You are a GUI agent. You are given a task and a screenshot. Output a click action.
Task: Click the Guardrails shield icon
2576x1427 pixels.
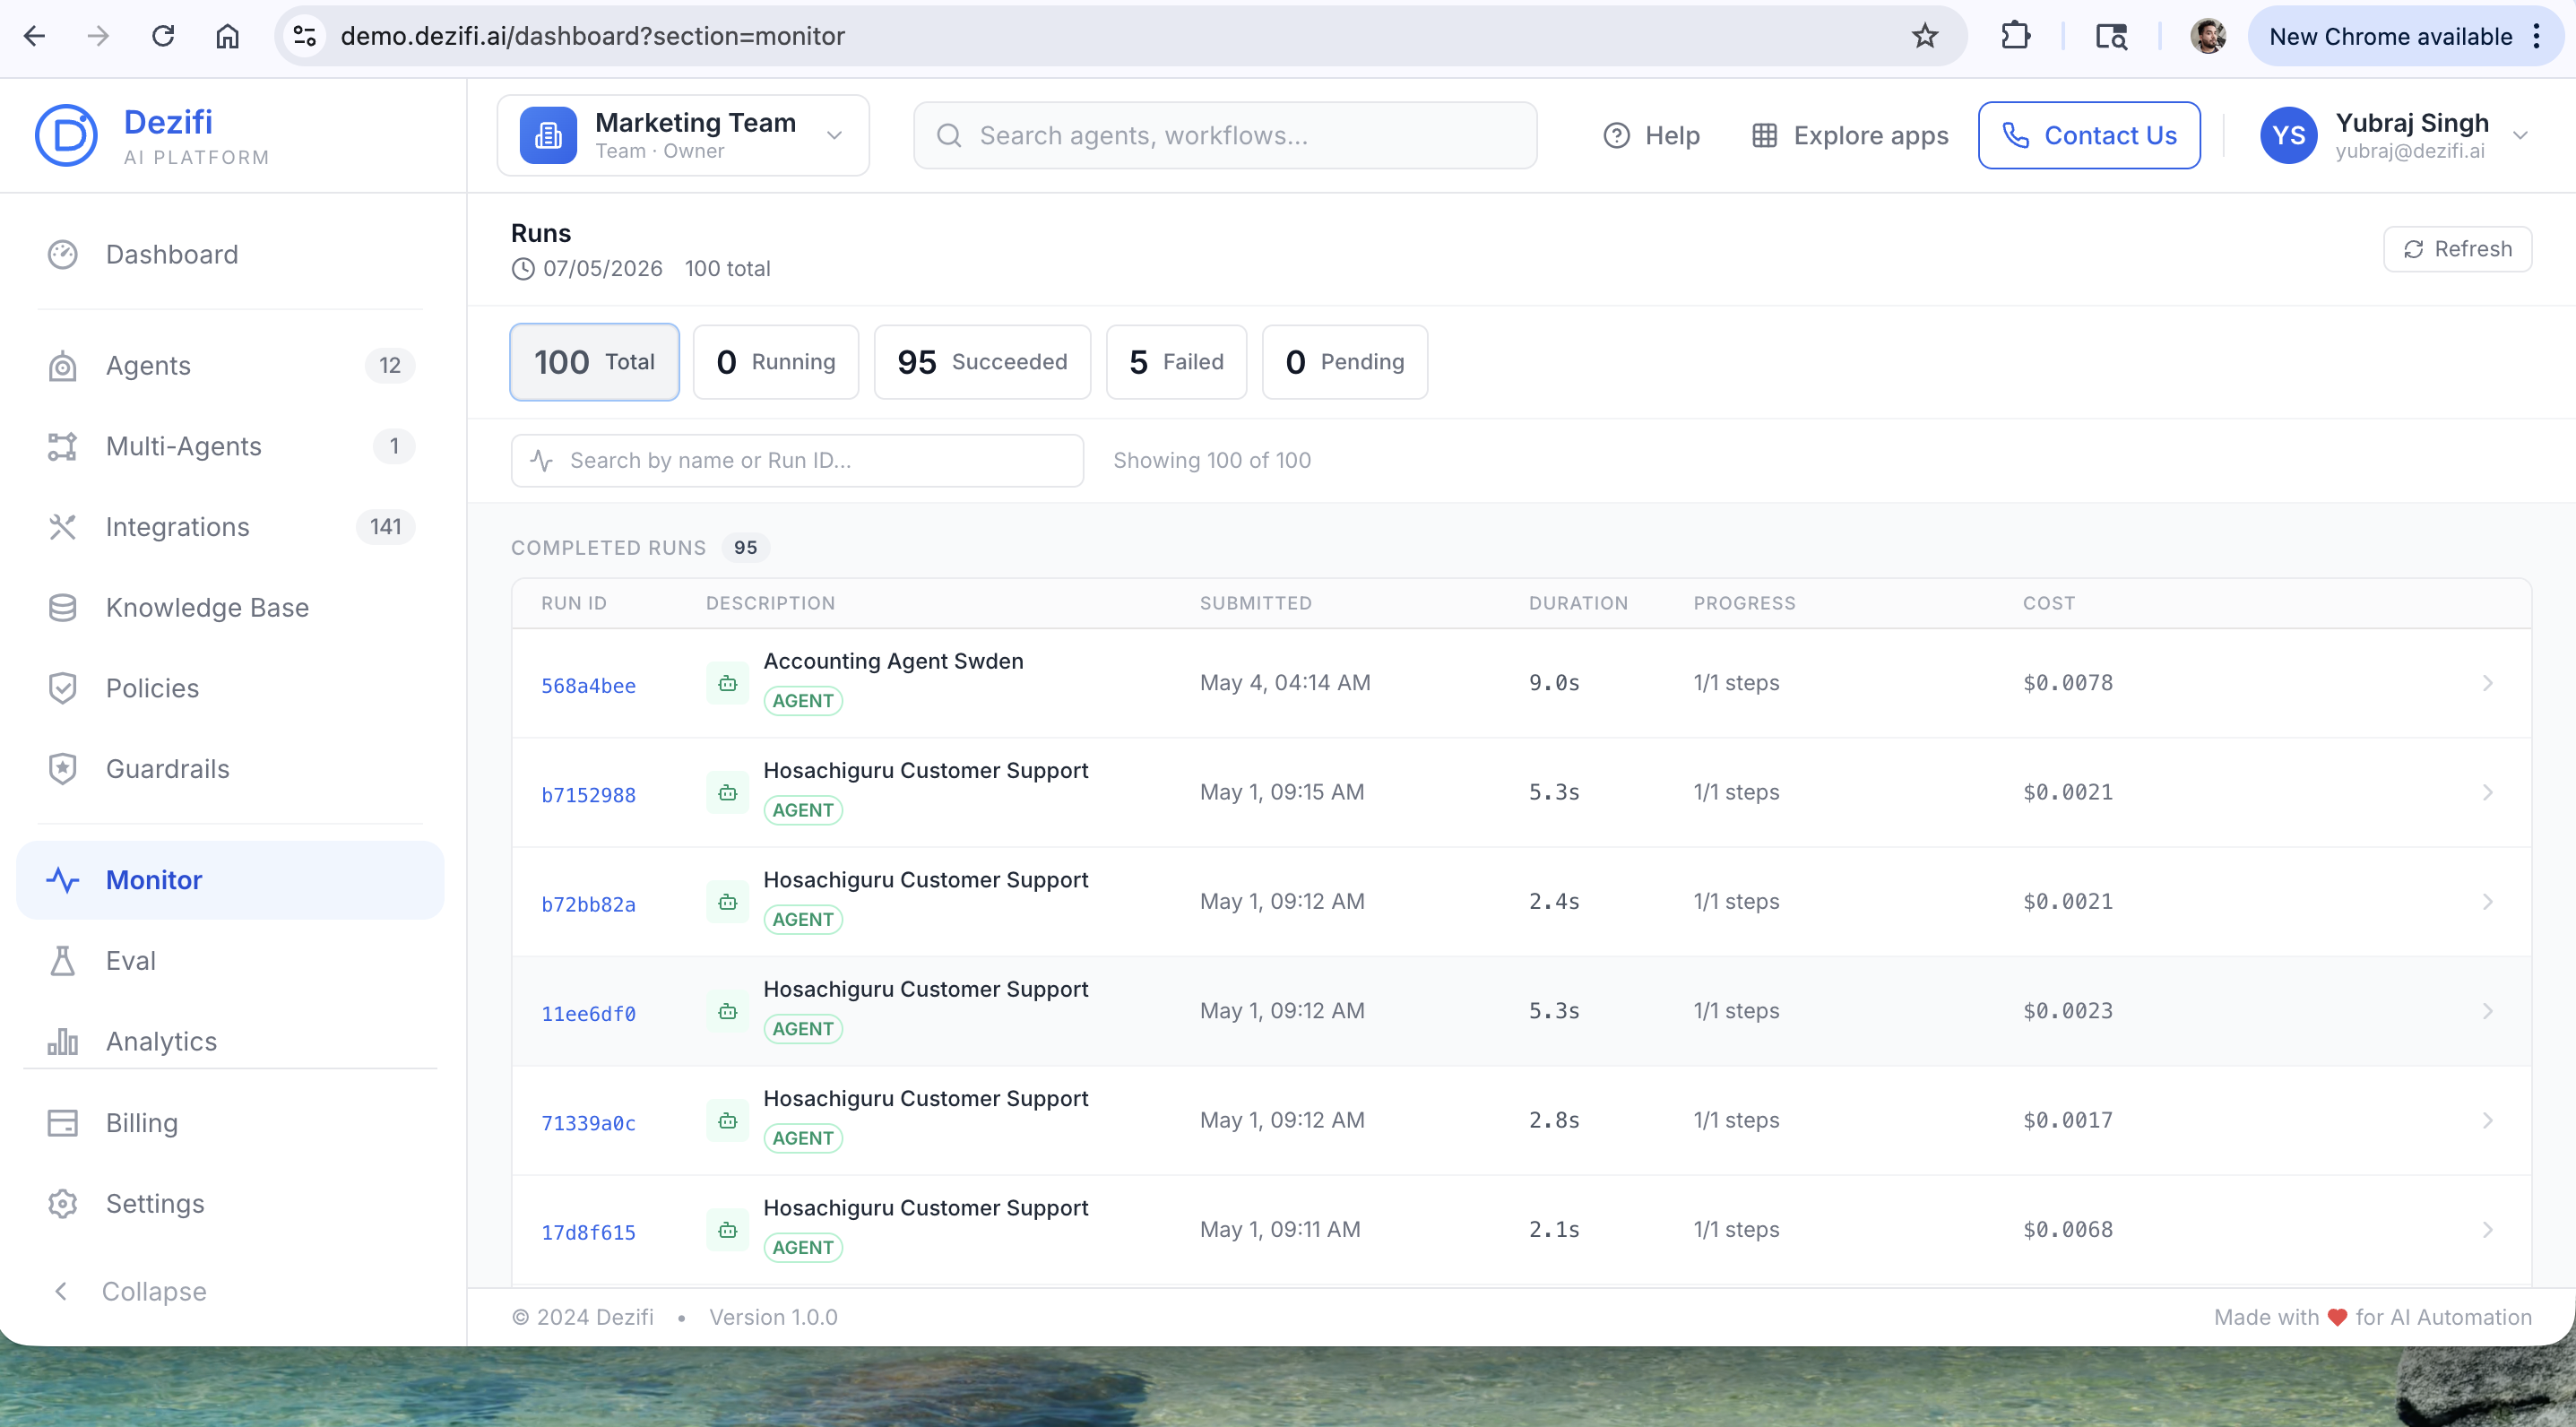62,769
